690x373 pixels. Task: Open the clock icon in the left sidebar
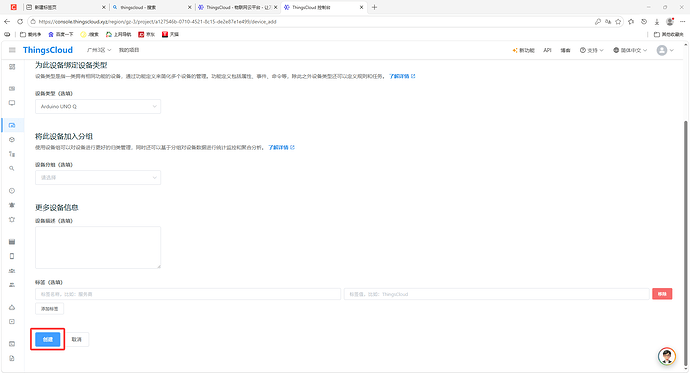[x=12, y=191]
